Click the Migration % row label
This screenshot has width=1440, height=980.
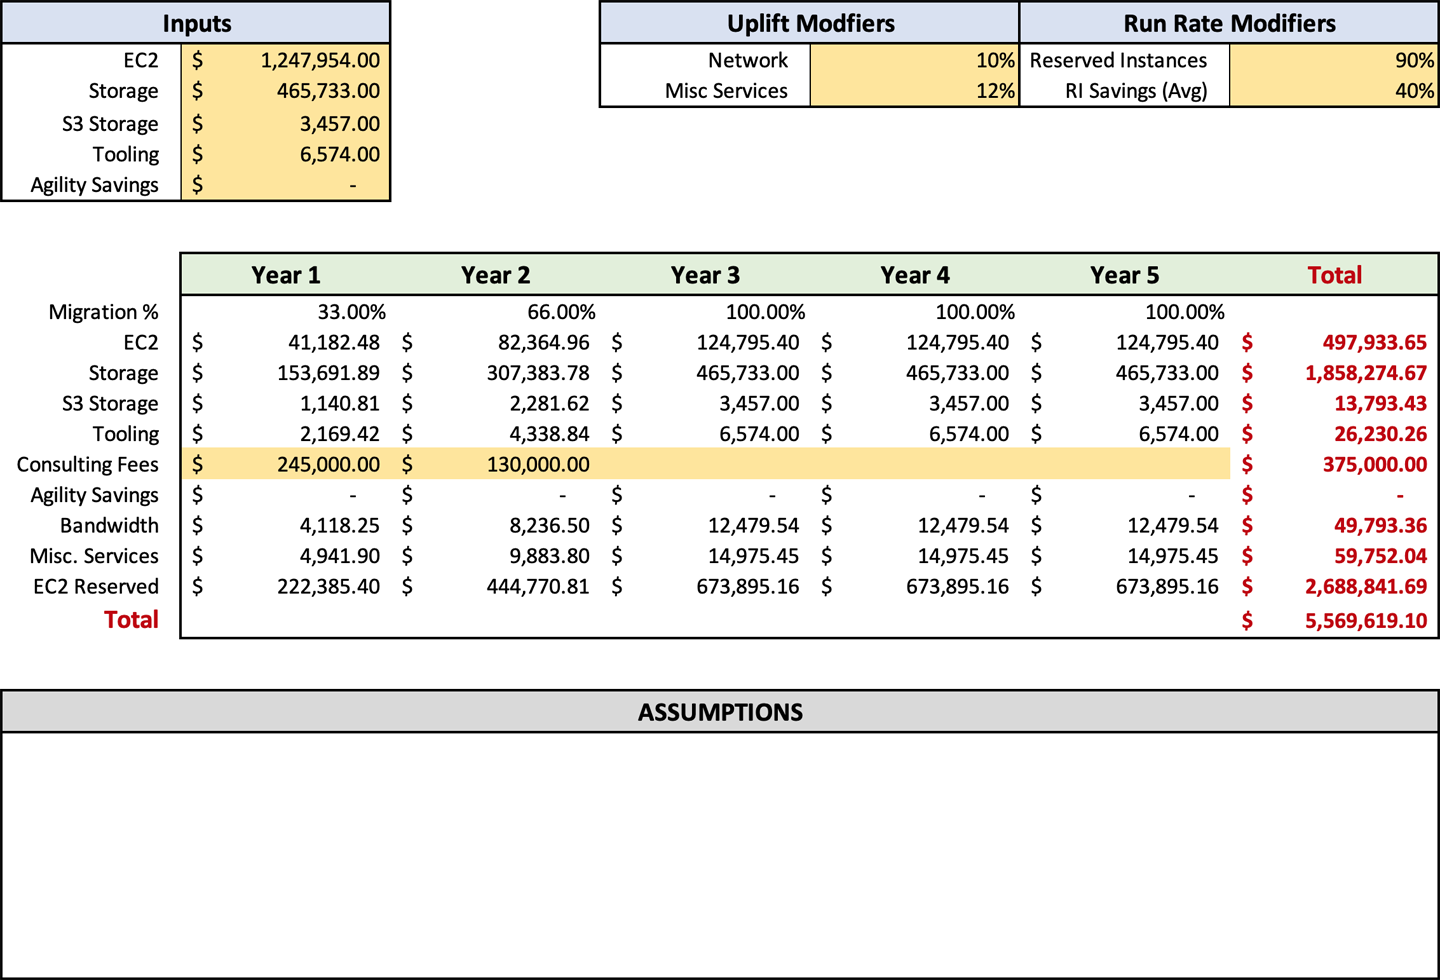(x=103, y=312)
